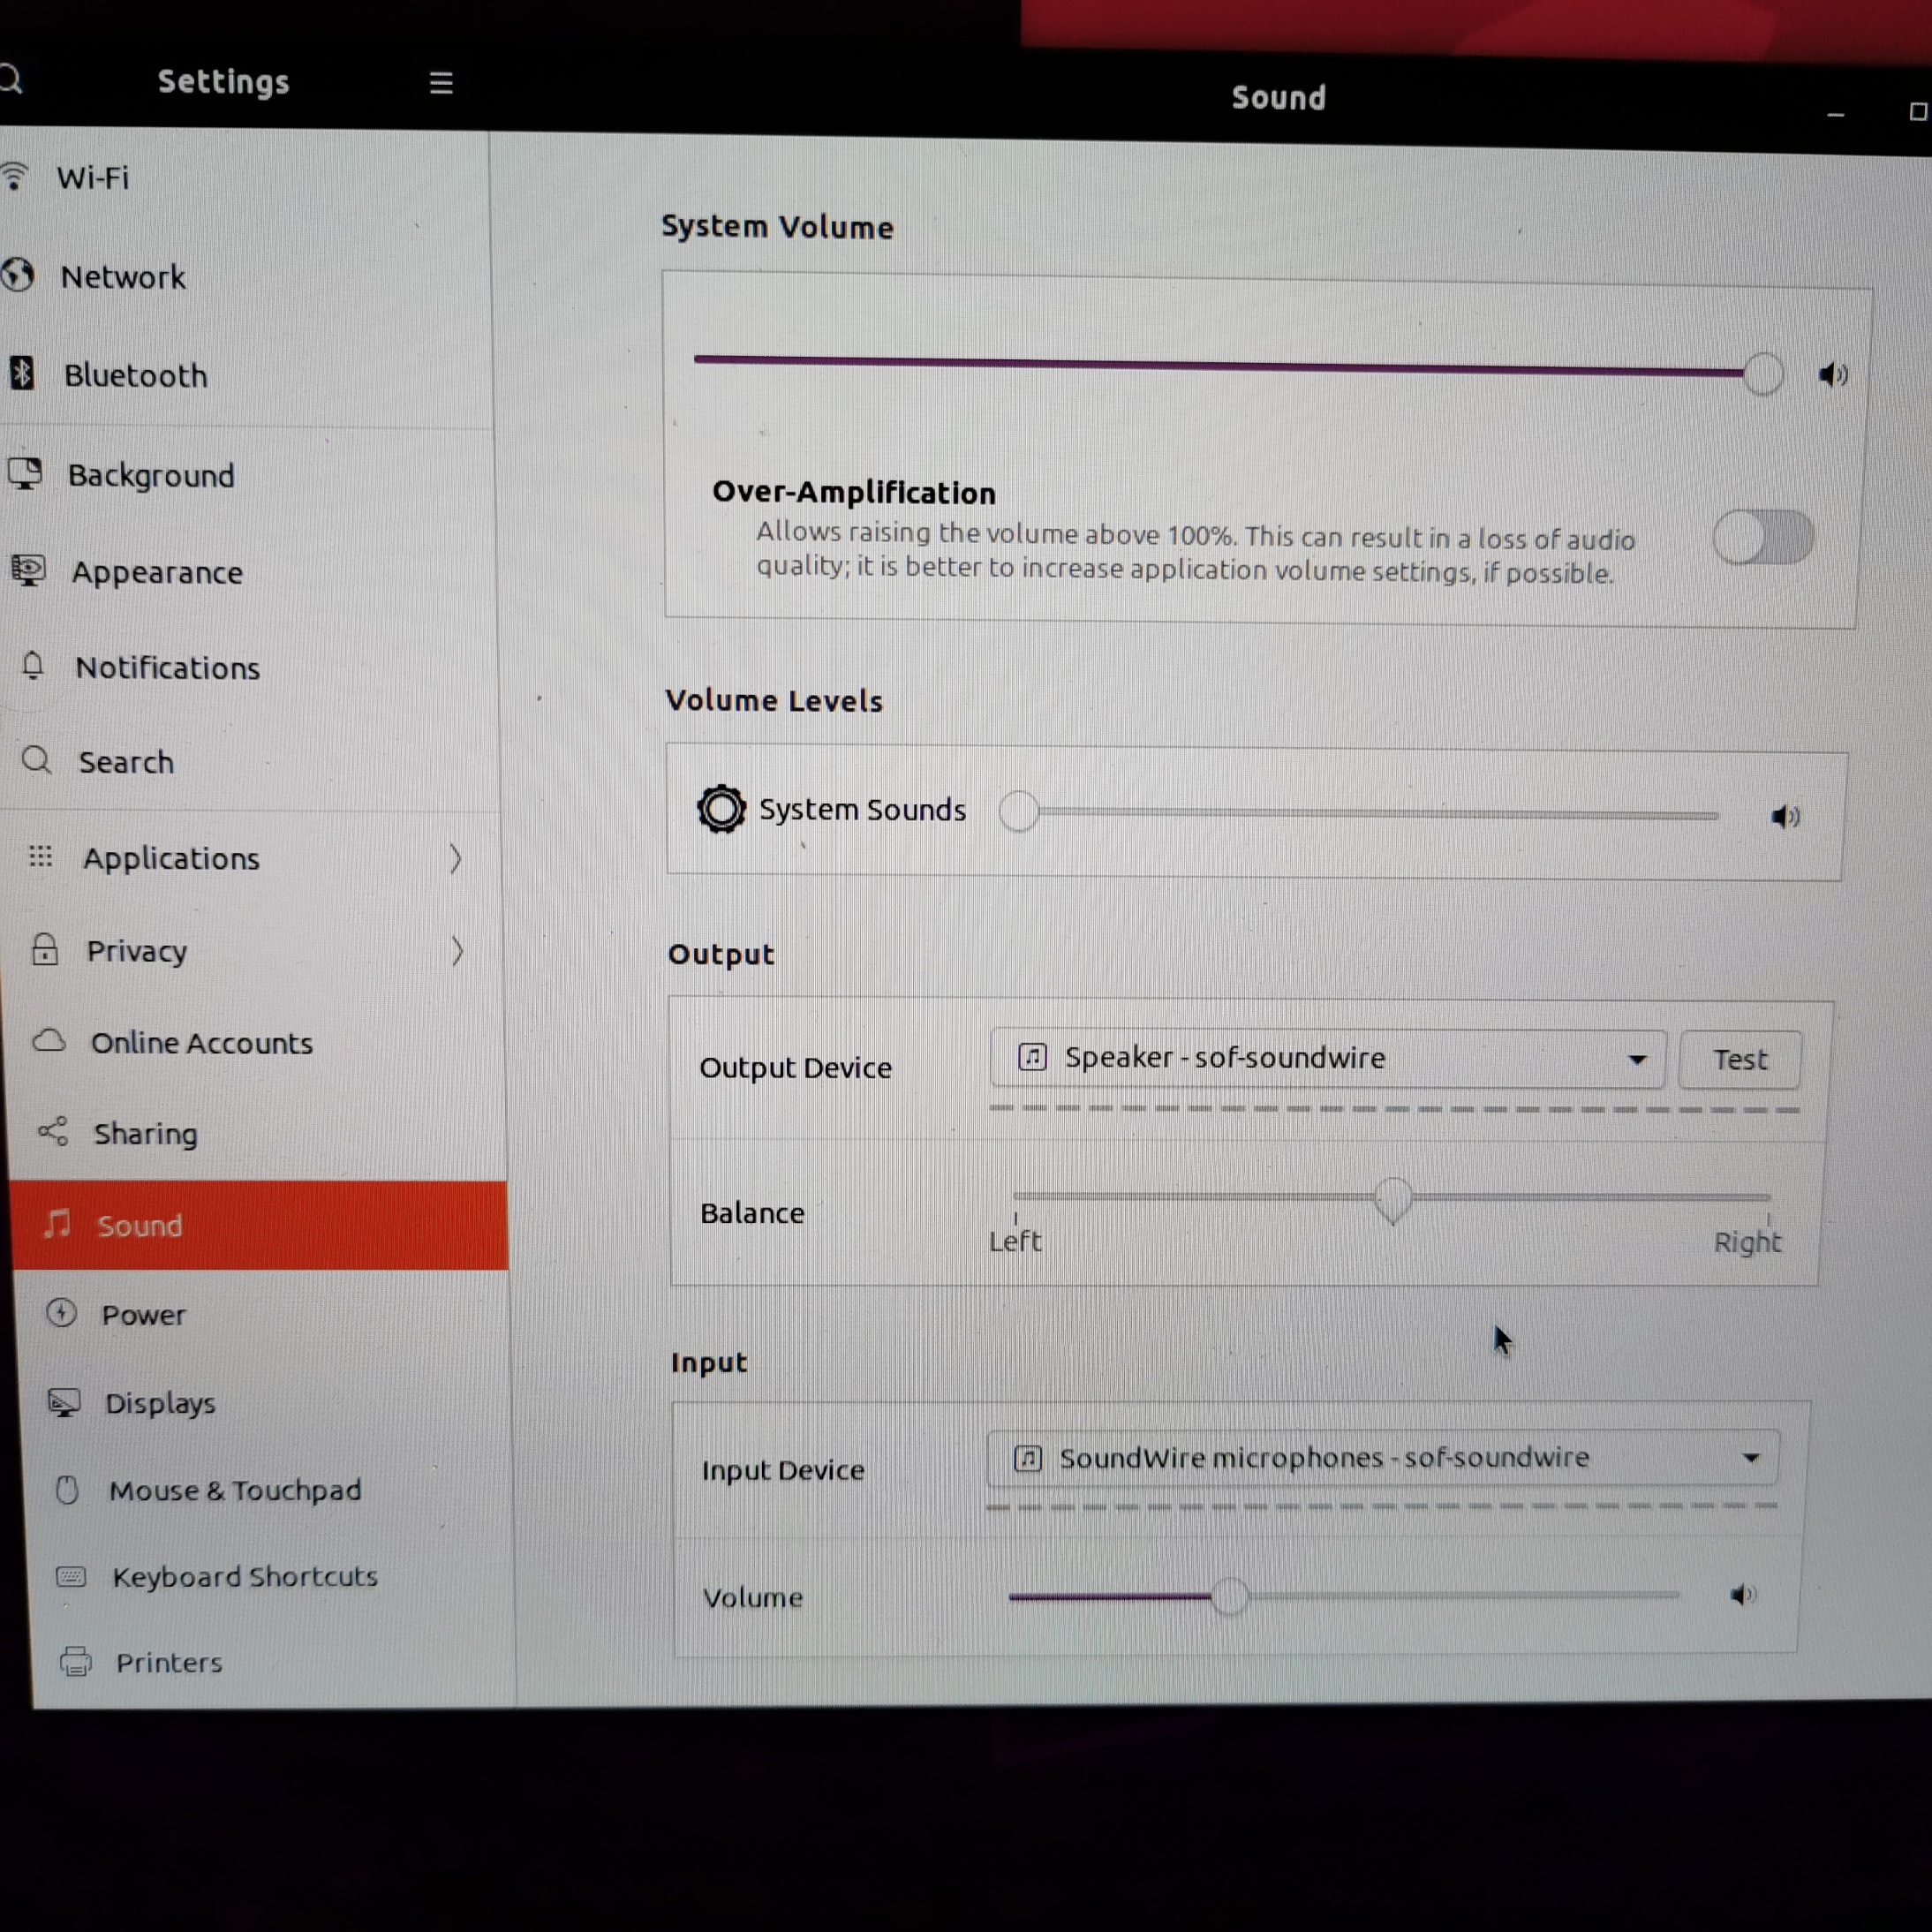Click the search magnifier icon in header
This screenshot has height=1932, width=1932.
[10, 78]
